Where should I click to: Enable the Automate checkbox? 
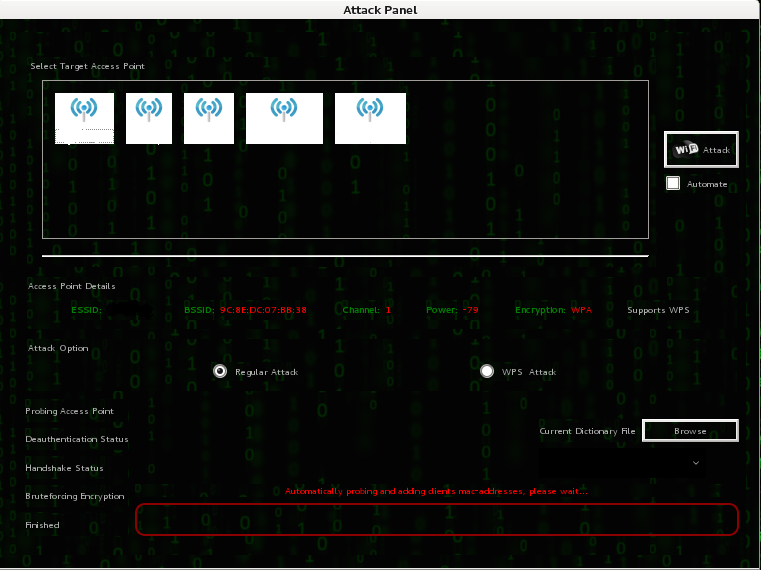point(673,184)
